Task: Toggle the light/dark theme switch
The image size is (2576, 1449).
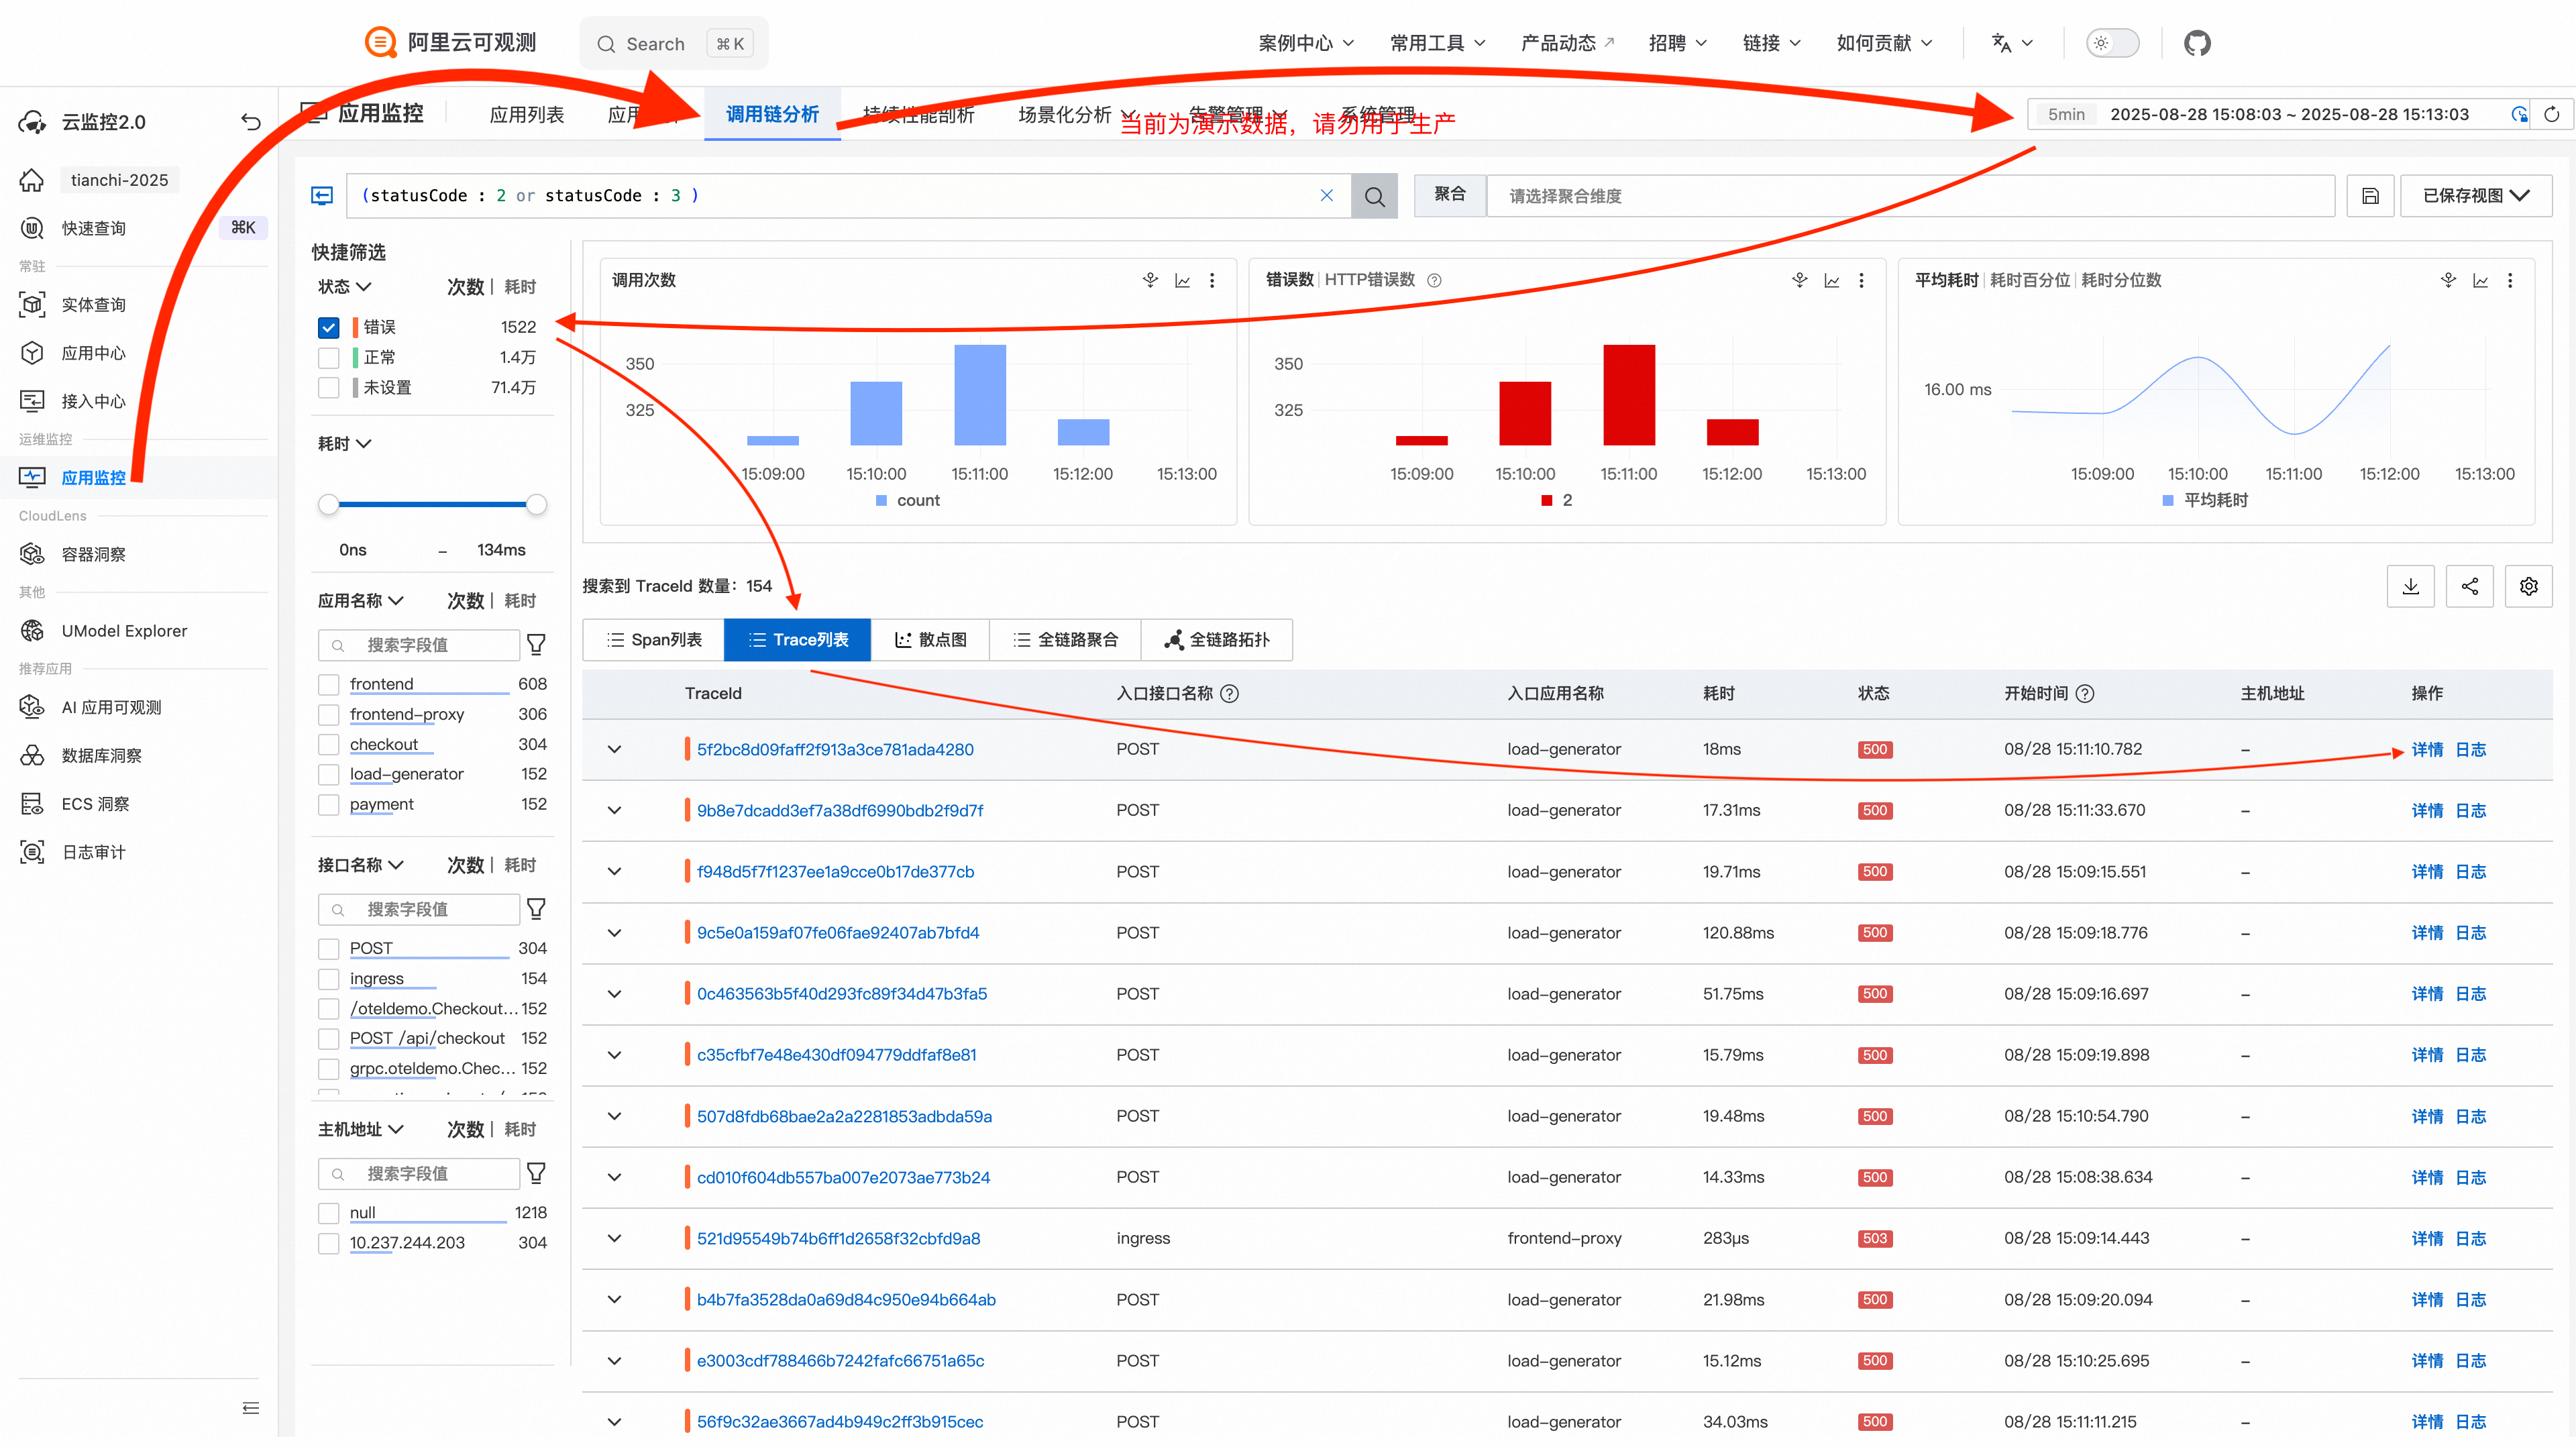Action: [2112, 43]
